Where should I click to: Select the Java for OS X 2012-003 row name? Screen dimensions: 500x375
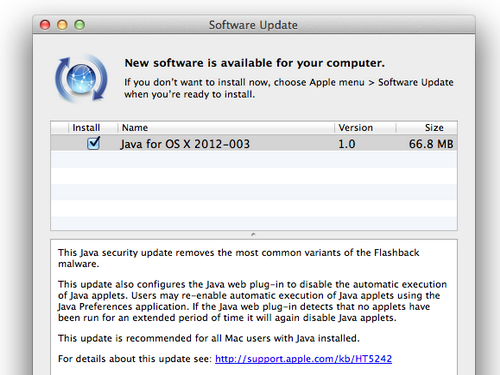click(185, 144)
